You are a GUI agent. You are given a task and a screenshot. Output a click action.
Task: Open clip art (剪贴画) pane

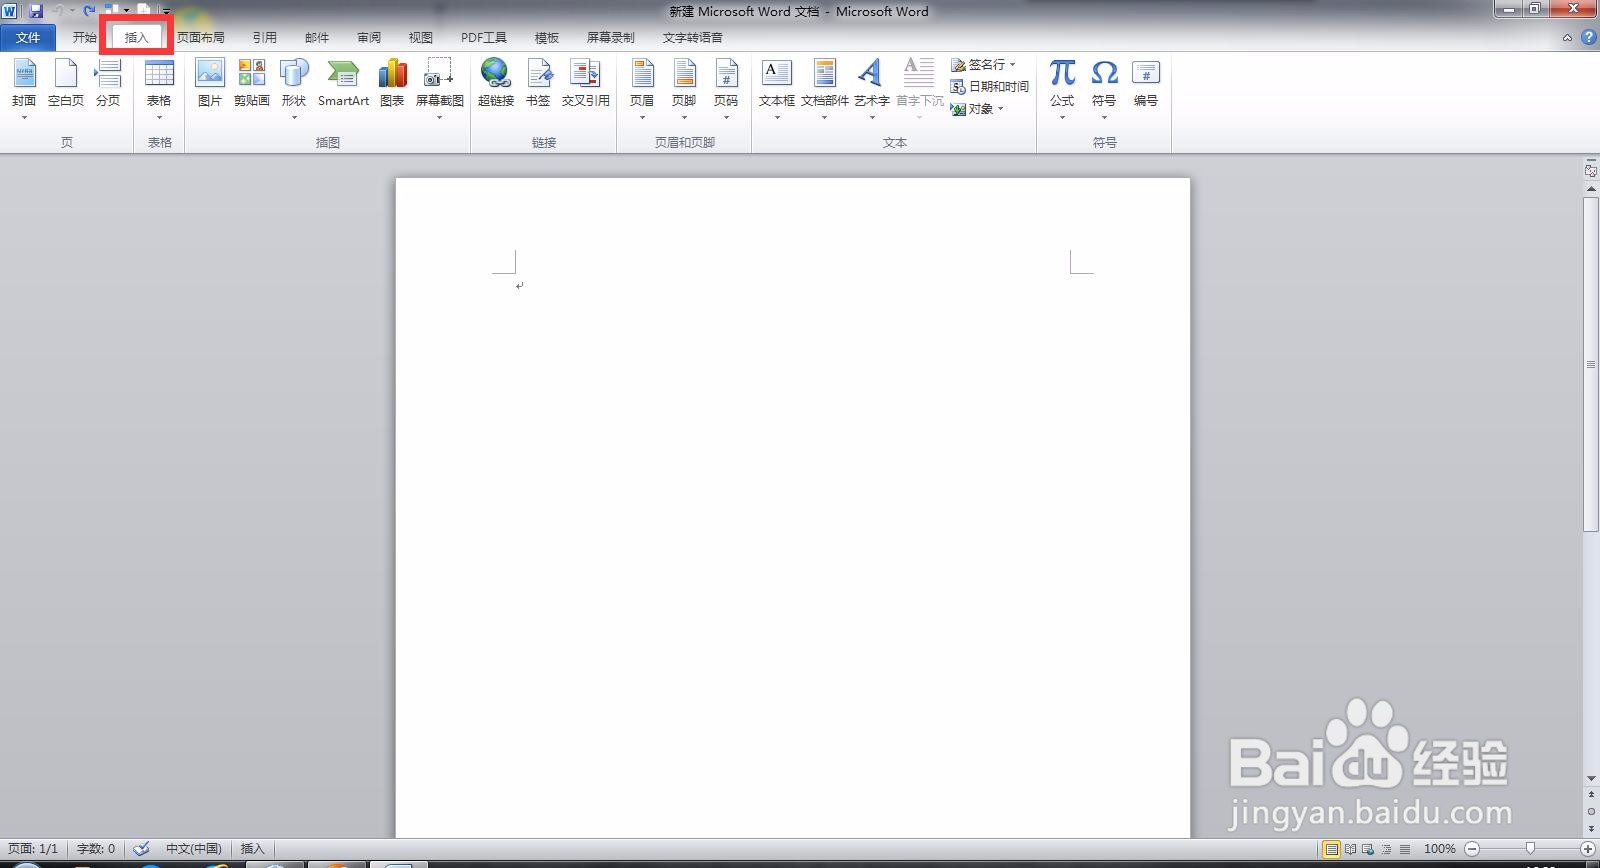[252, 84]
